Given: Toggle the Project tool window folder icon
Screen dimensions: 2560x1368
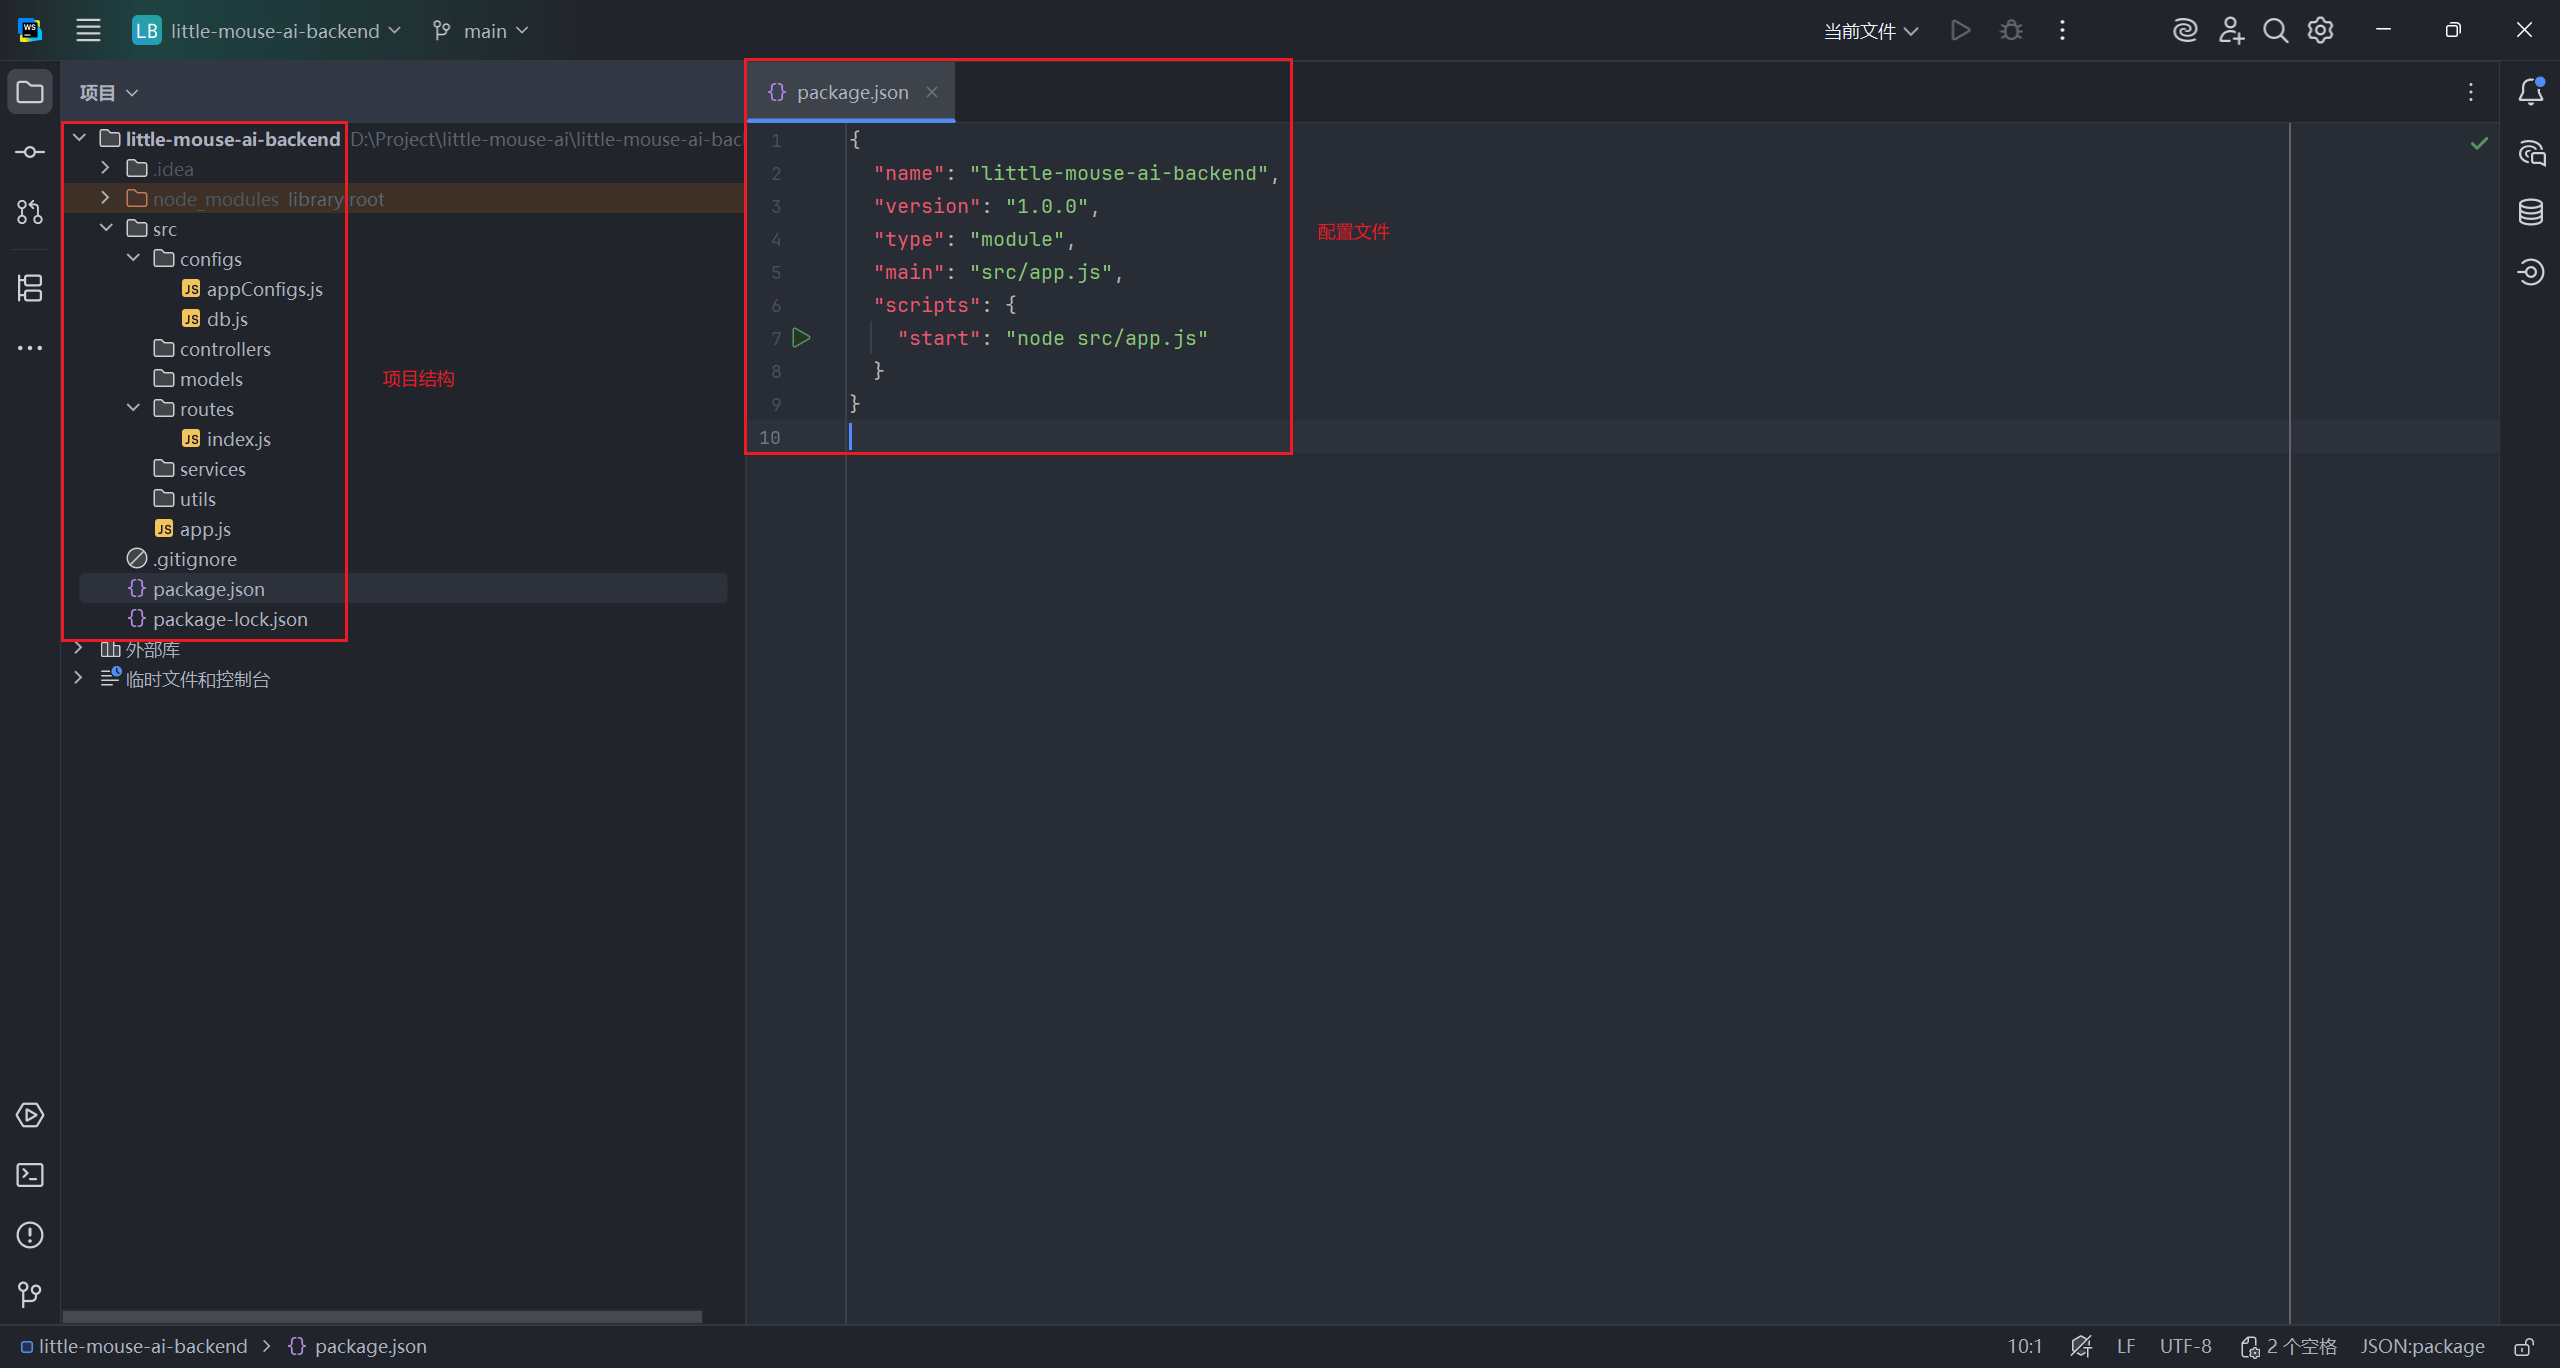Looking at the screenshot, I should [x=30, y=92].
